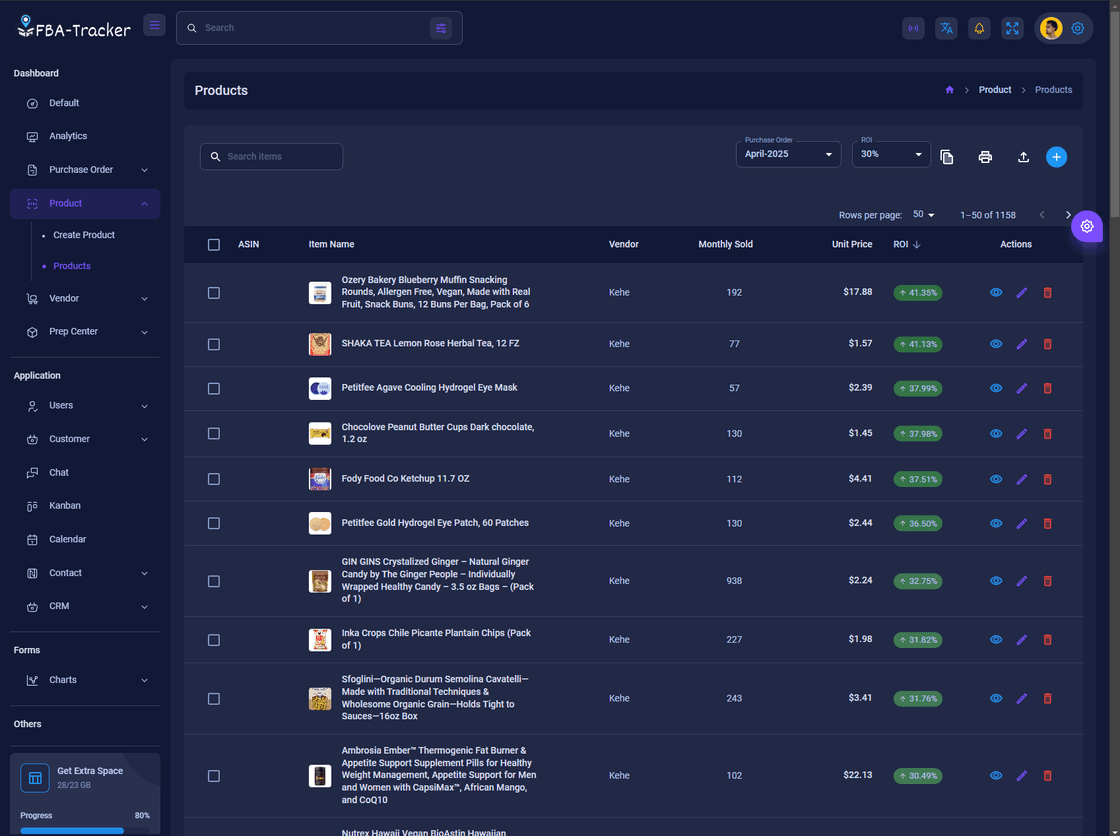This screenshot has height=836, width=1120.
Task: Toggle the fullscreen icon in header
Action: [1012, 29]
